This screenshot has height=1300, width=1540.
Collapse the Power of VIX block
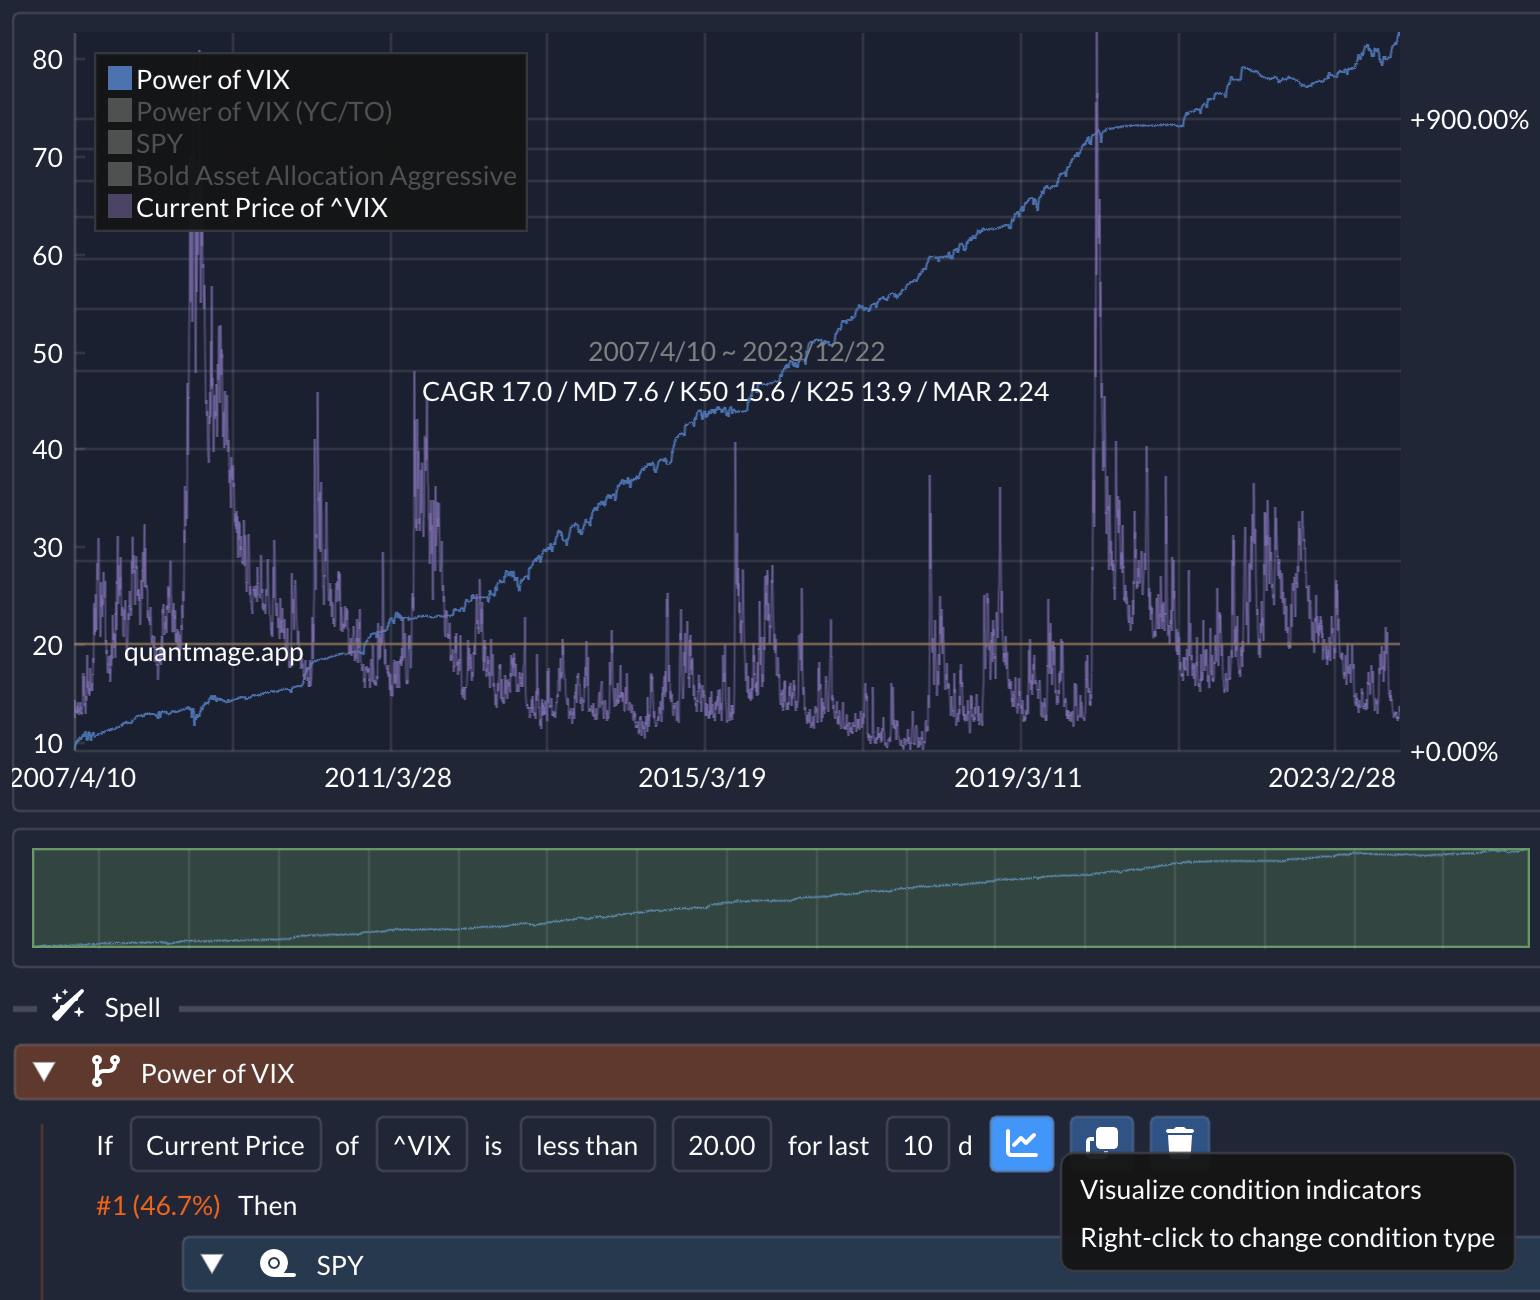coord(44,1072)
